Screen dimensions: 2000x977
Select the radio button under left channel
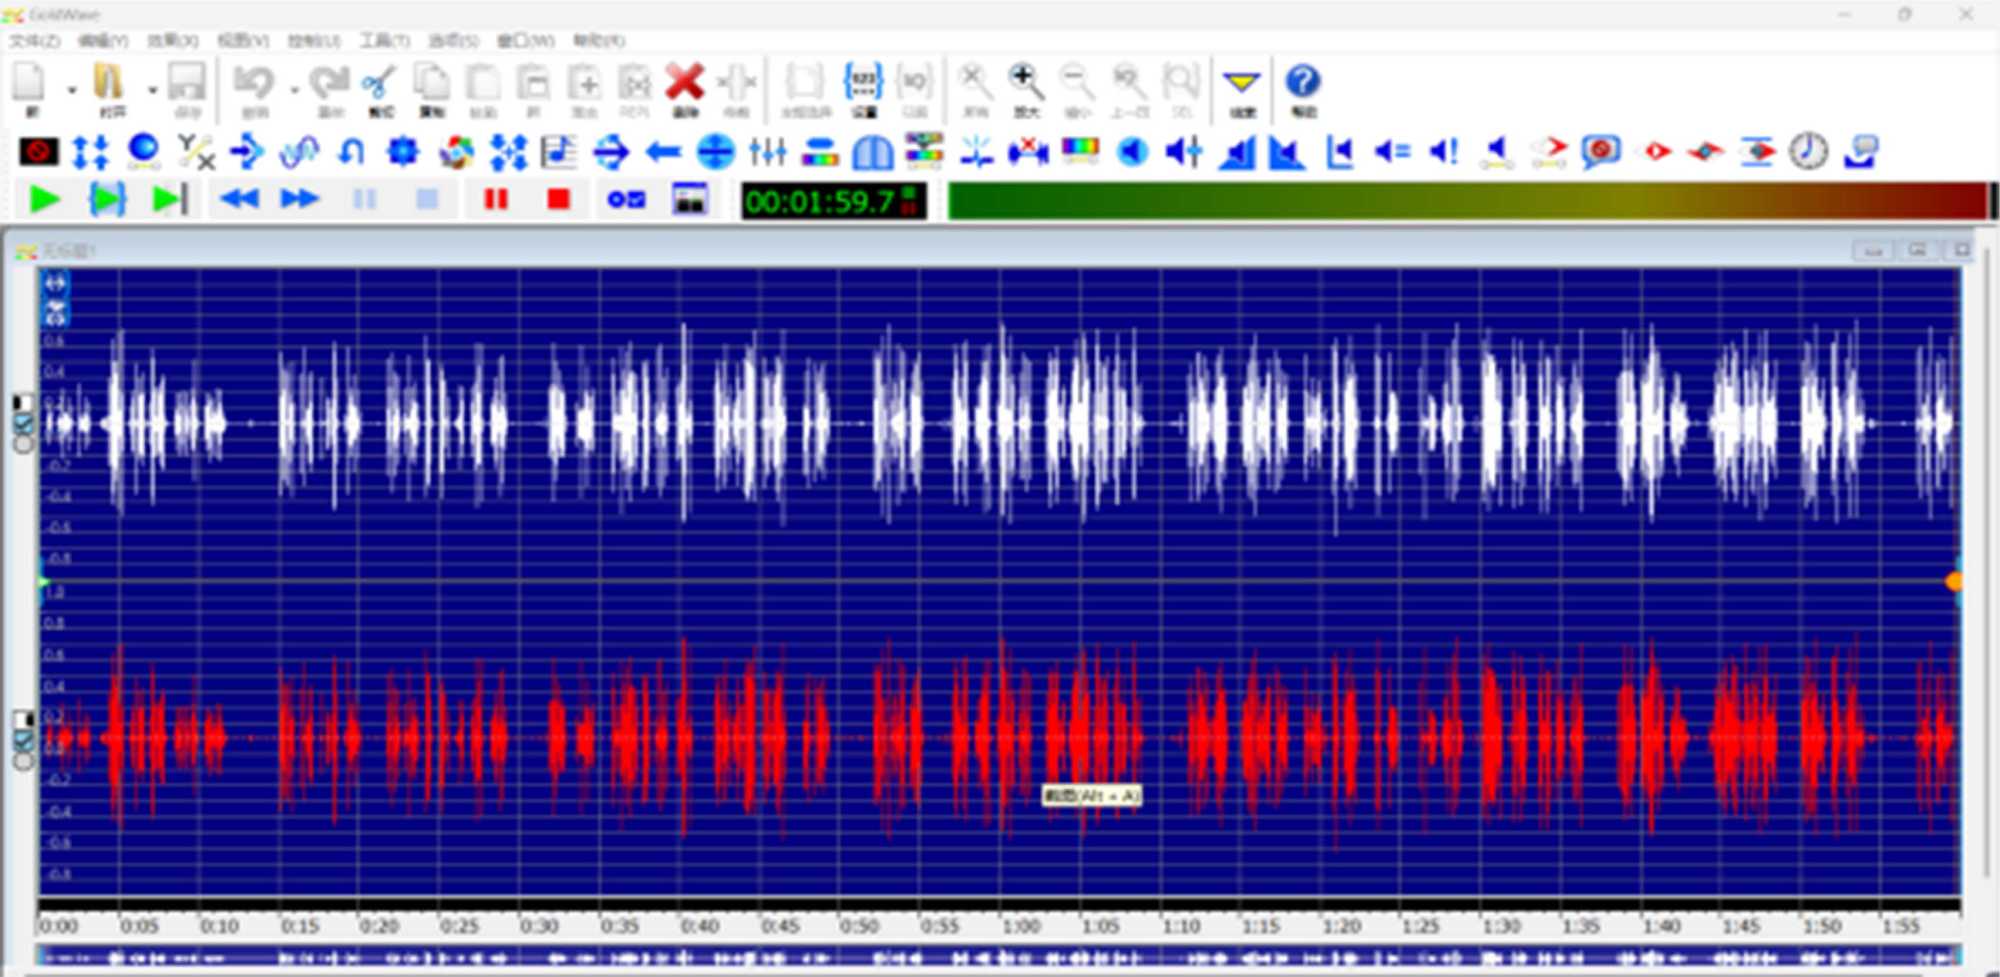(x=22, y=444)
